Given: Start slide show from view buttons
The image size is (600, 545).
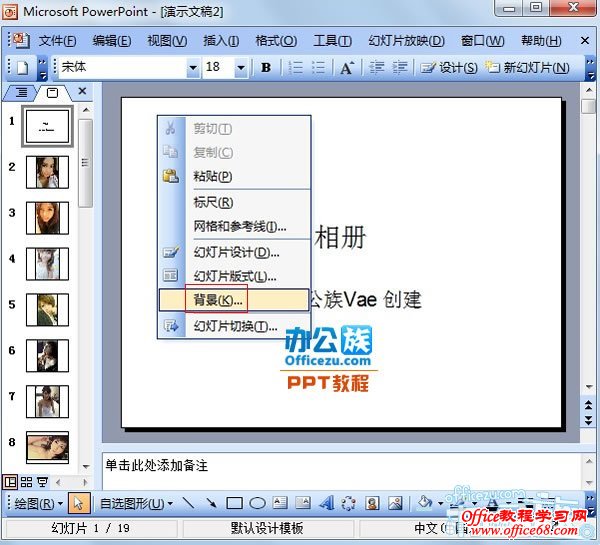Looking at the screenshot, I should (42, 482).
